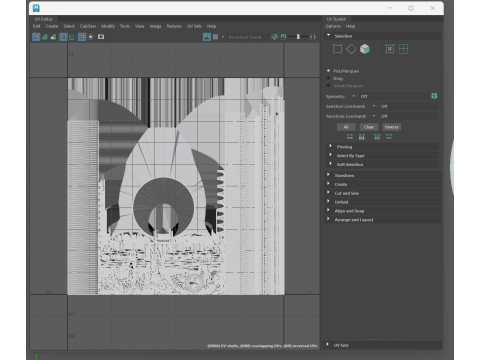Viewport: 480px width, 360px height.
Task: Open the Create menu in UV Editor
Action: pyautogui.click(x=52, y=26)
